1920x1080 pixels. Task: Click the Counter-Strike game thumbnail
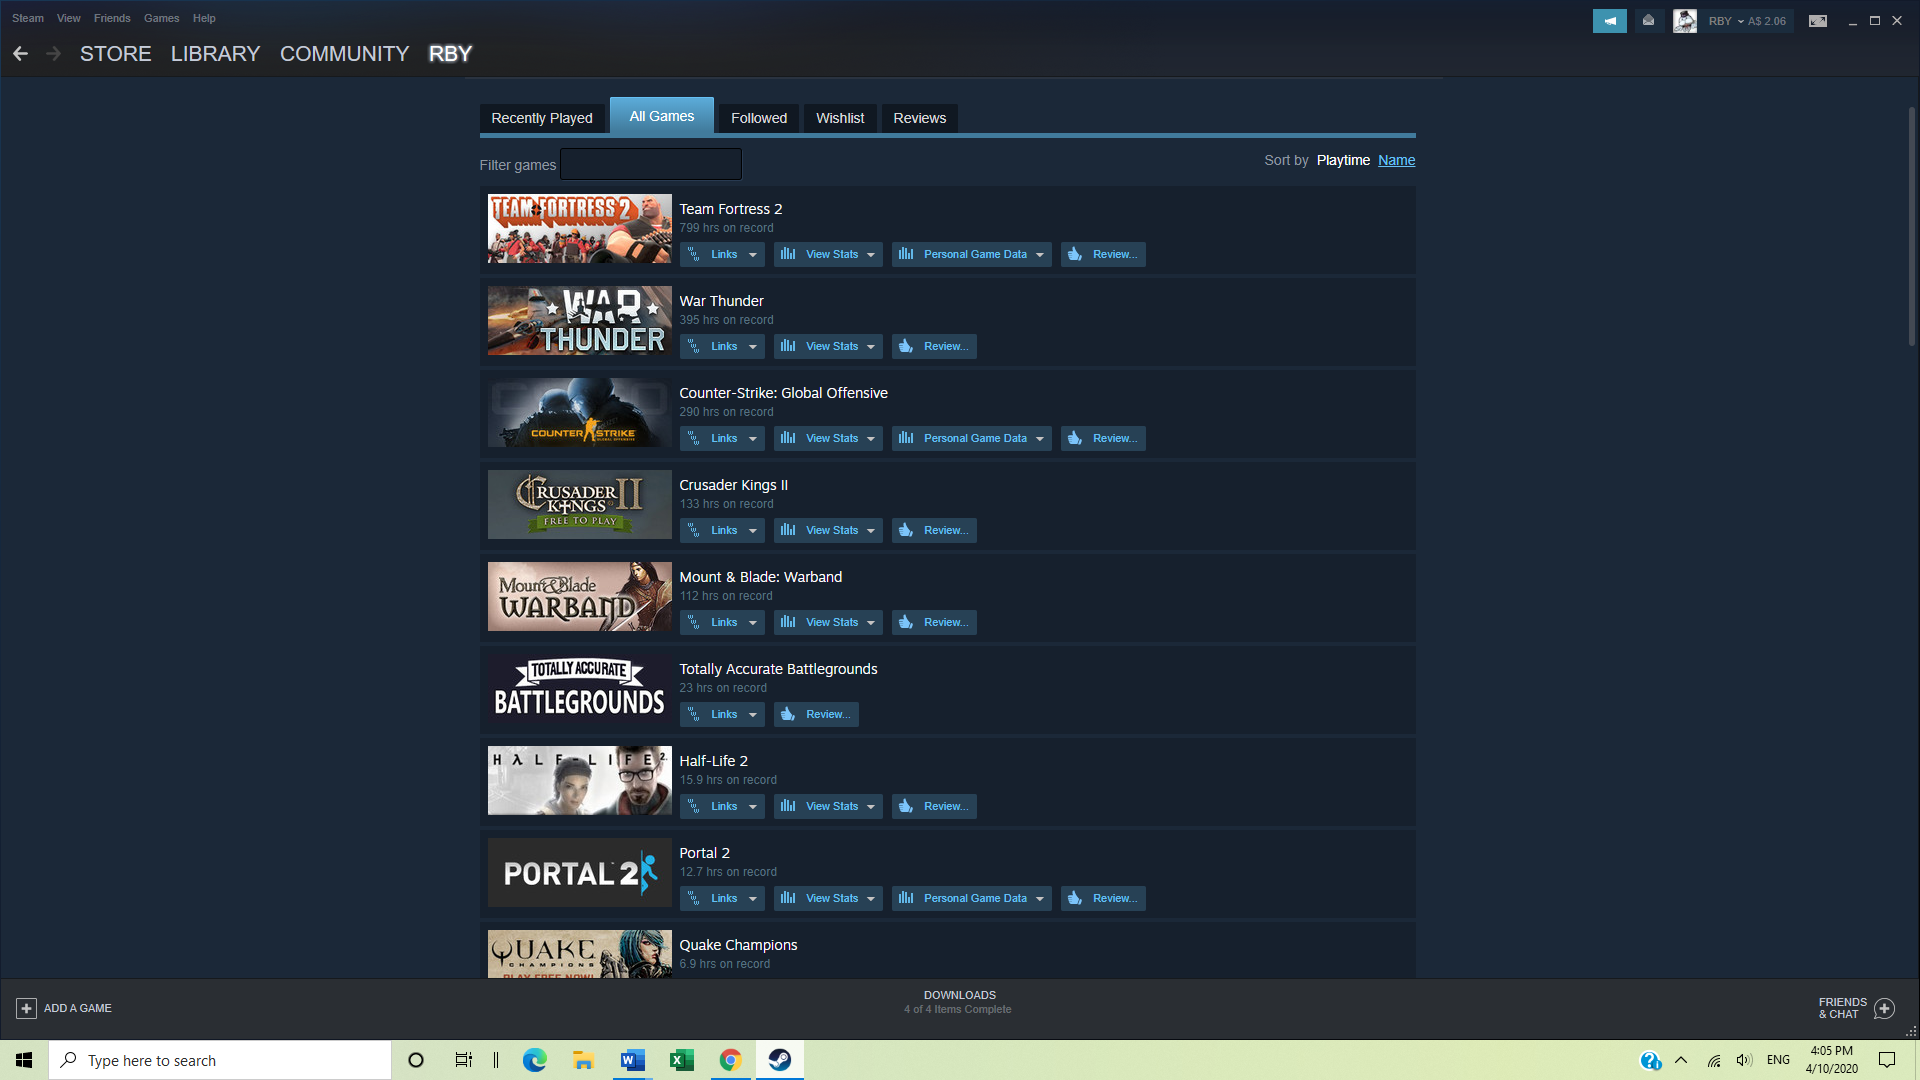tap(579, 412)
